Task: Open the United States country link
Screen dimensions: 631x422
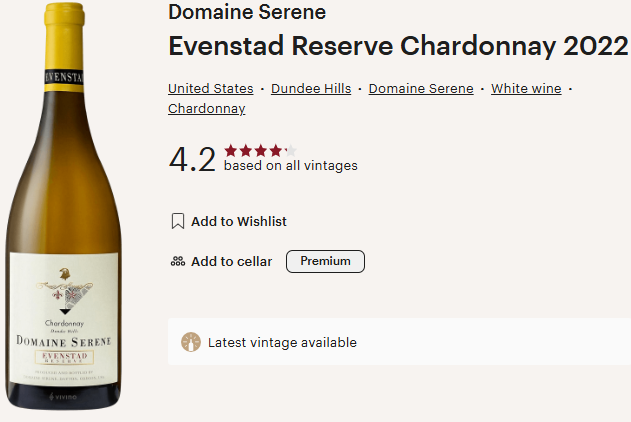Action: point(210,89)
